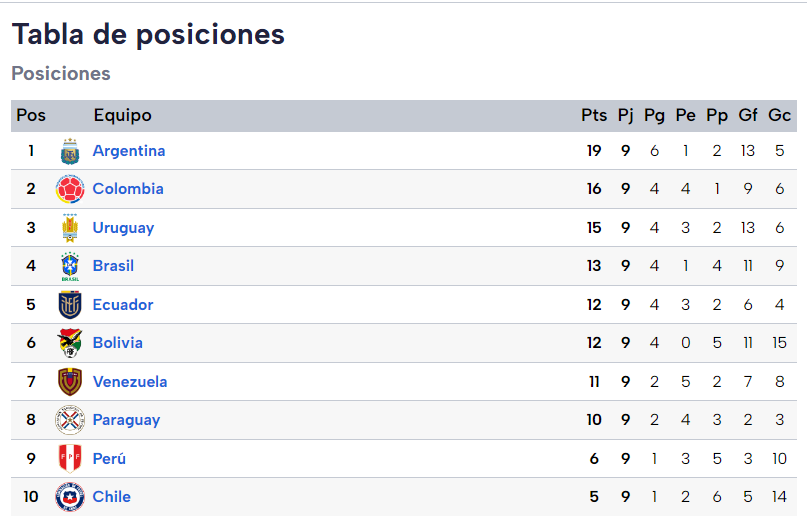Open the Argentina team link

click(x=129, y=151)
